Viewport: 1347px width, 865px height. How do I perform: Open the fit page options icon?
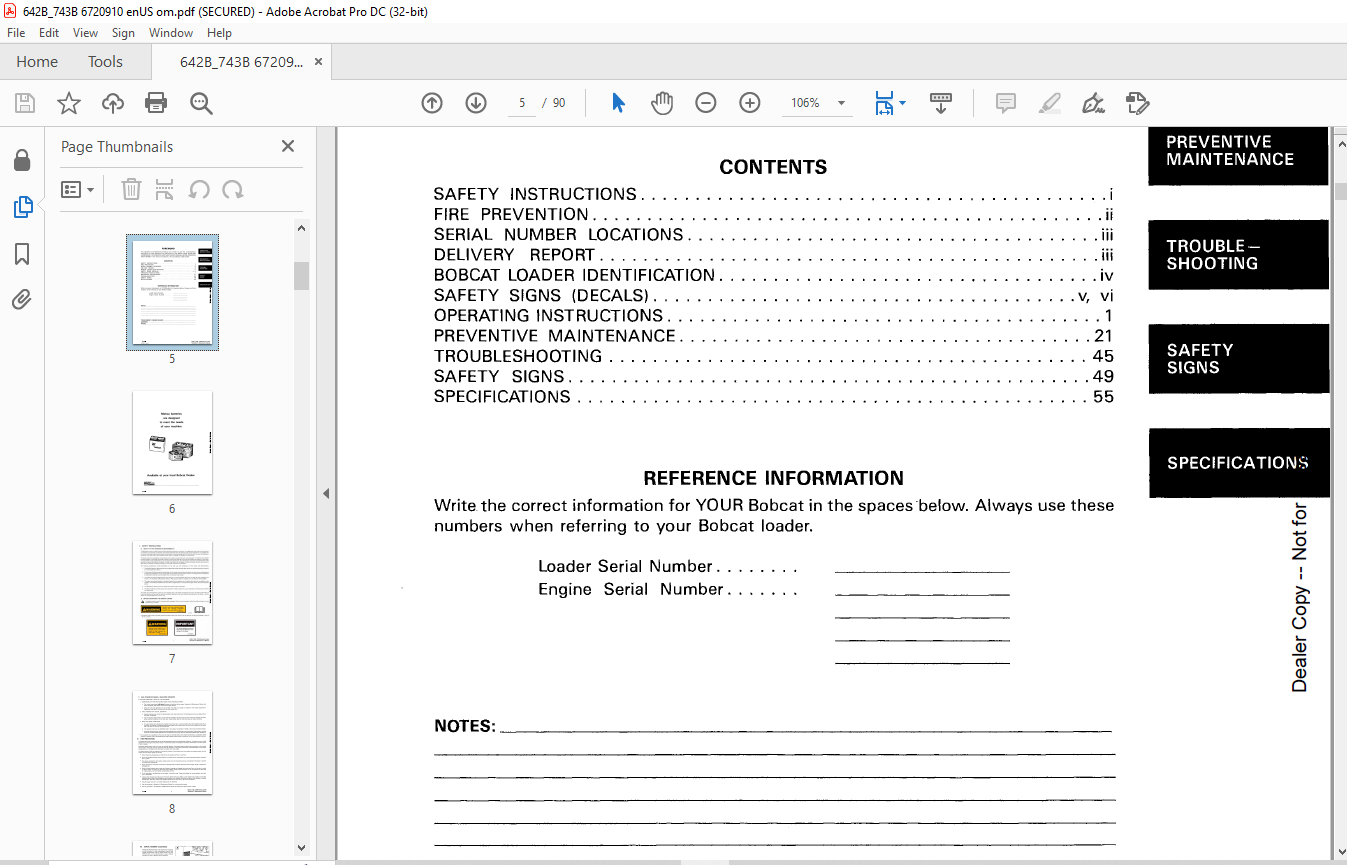point(884,103)
